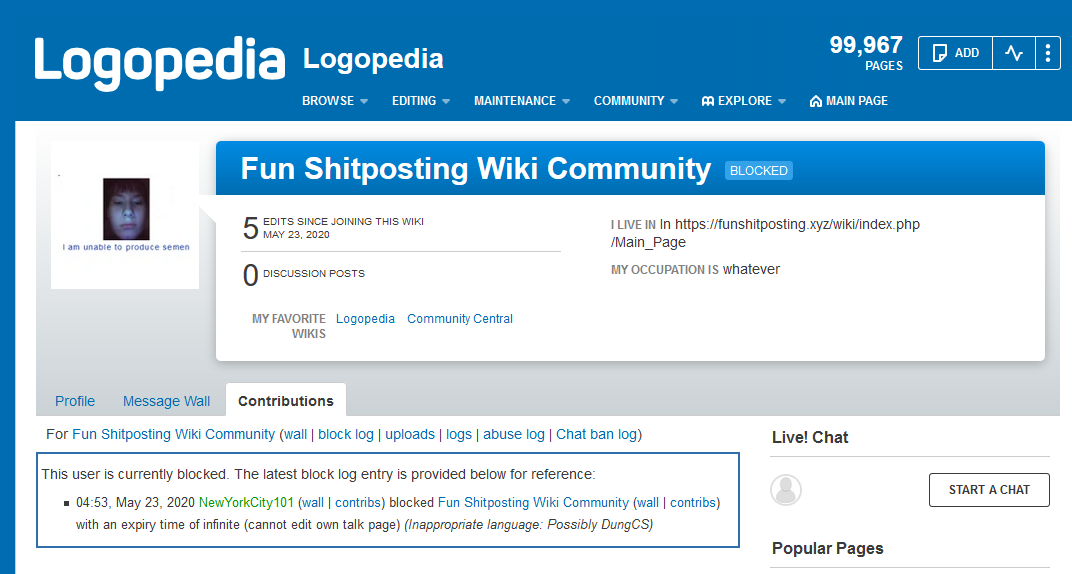Open the wall link in the header line
Screen dimensions: 1072x574
(x=295, y=434)
